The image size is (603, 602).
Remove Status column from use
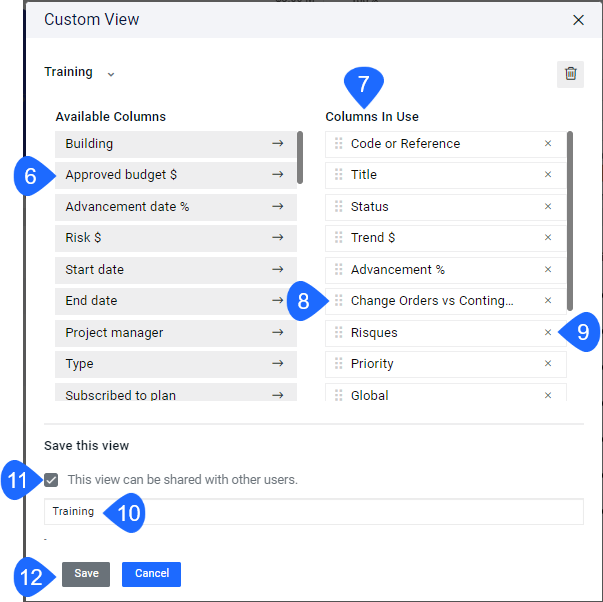[548, 207]
